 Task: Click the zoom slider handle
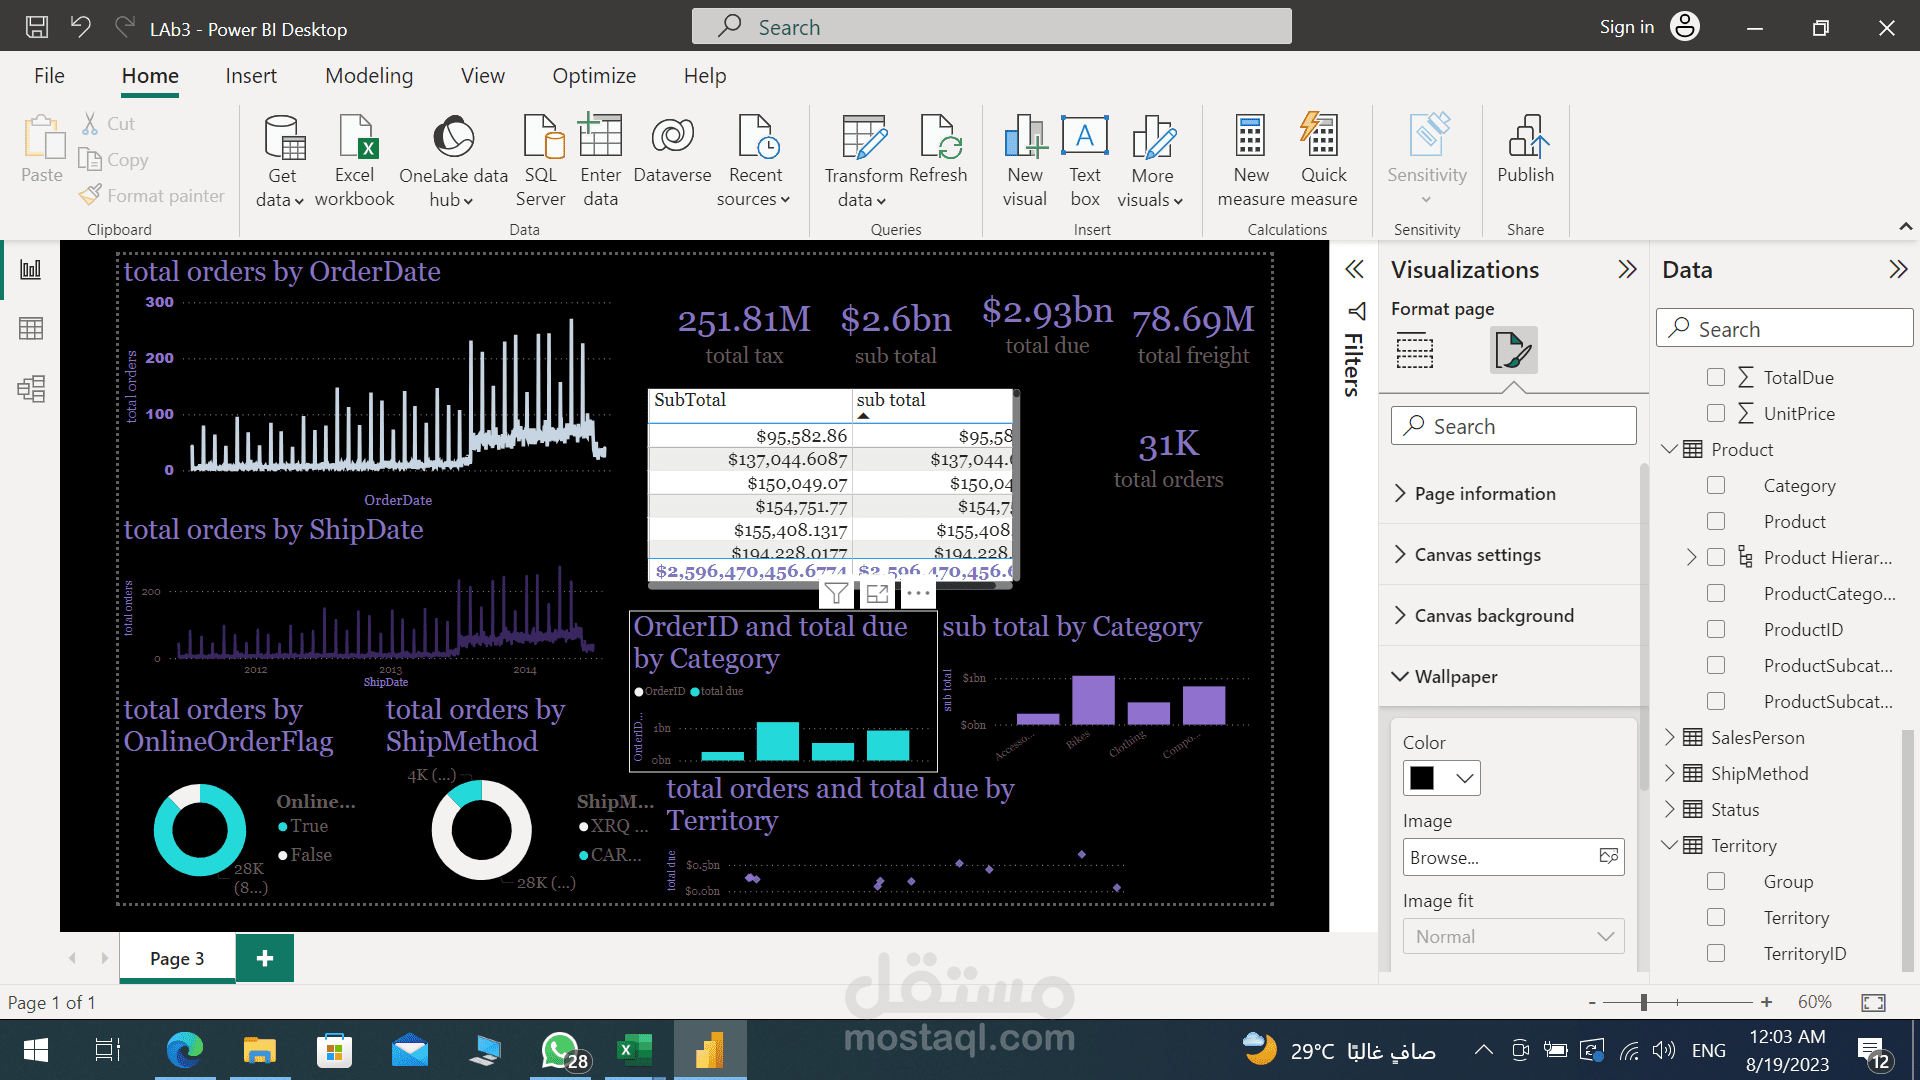pos(1643,1002)
